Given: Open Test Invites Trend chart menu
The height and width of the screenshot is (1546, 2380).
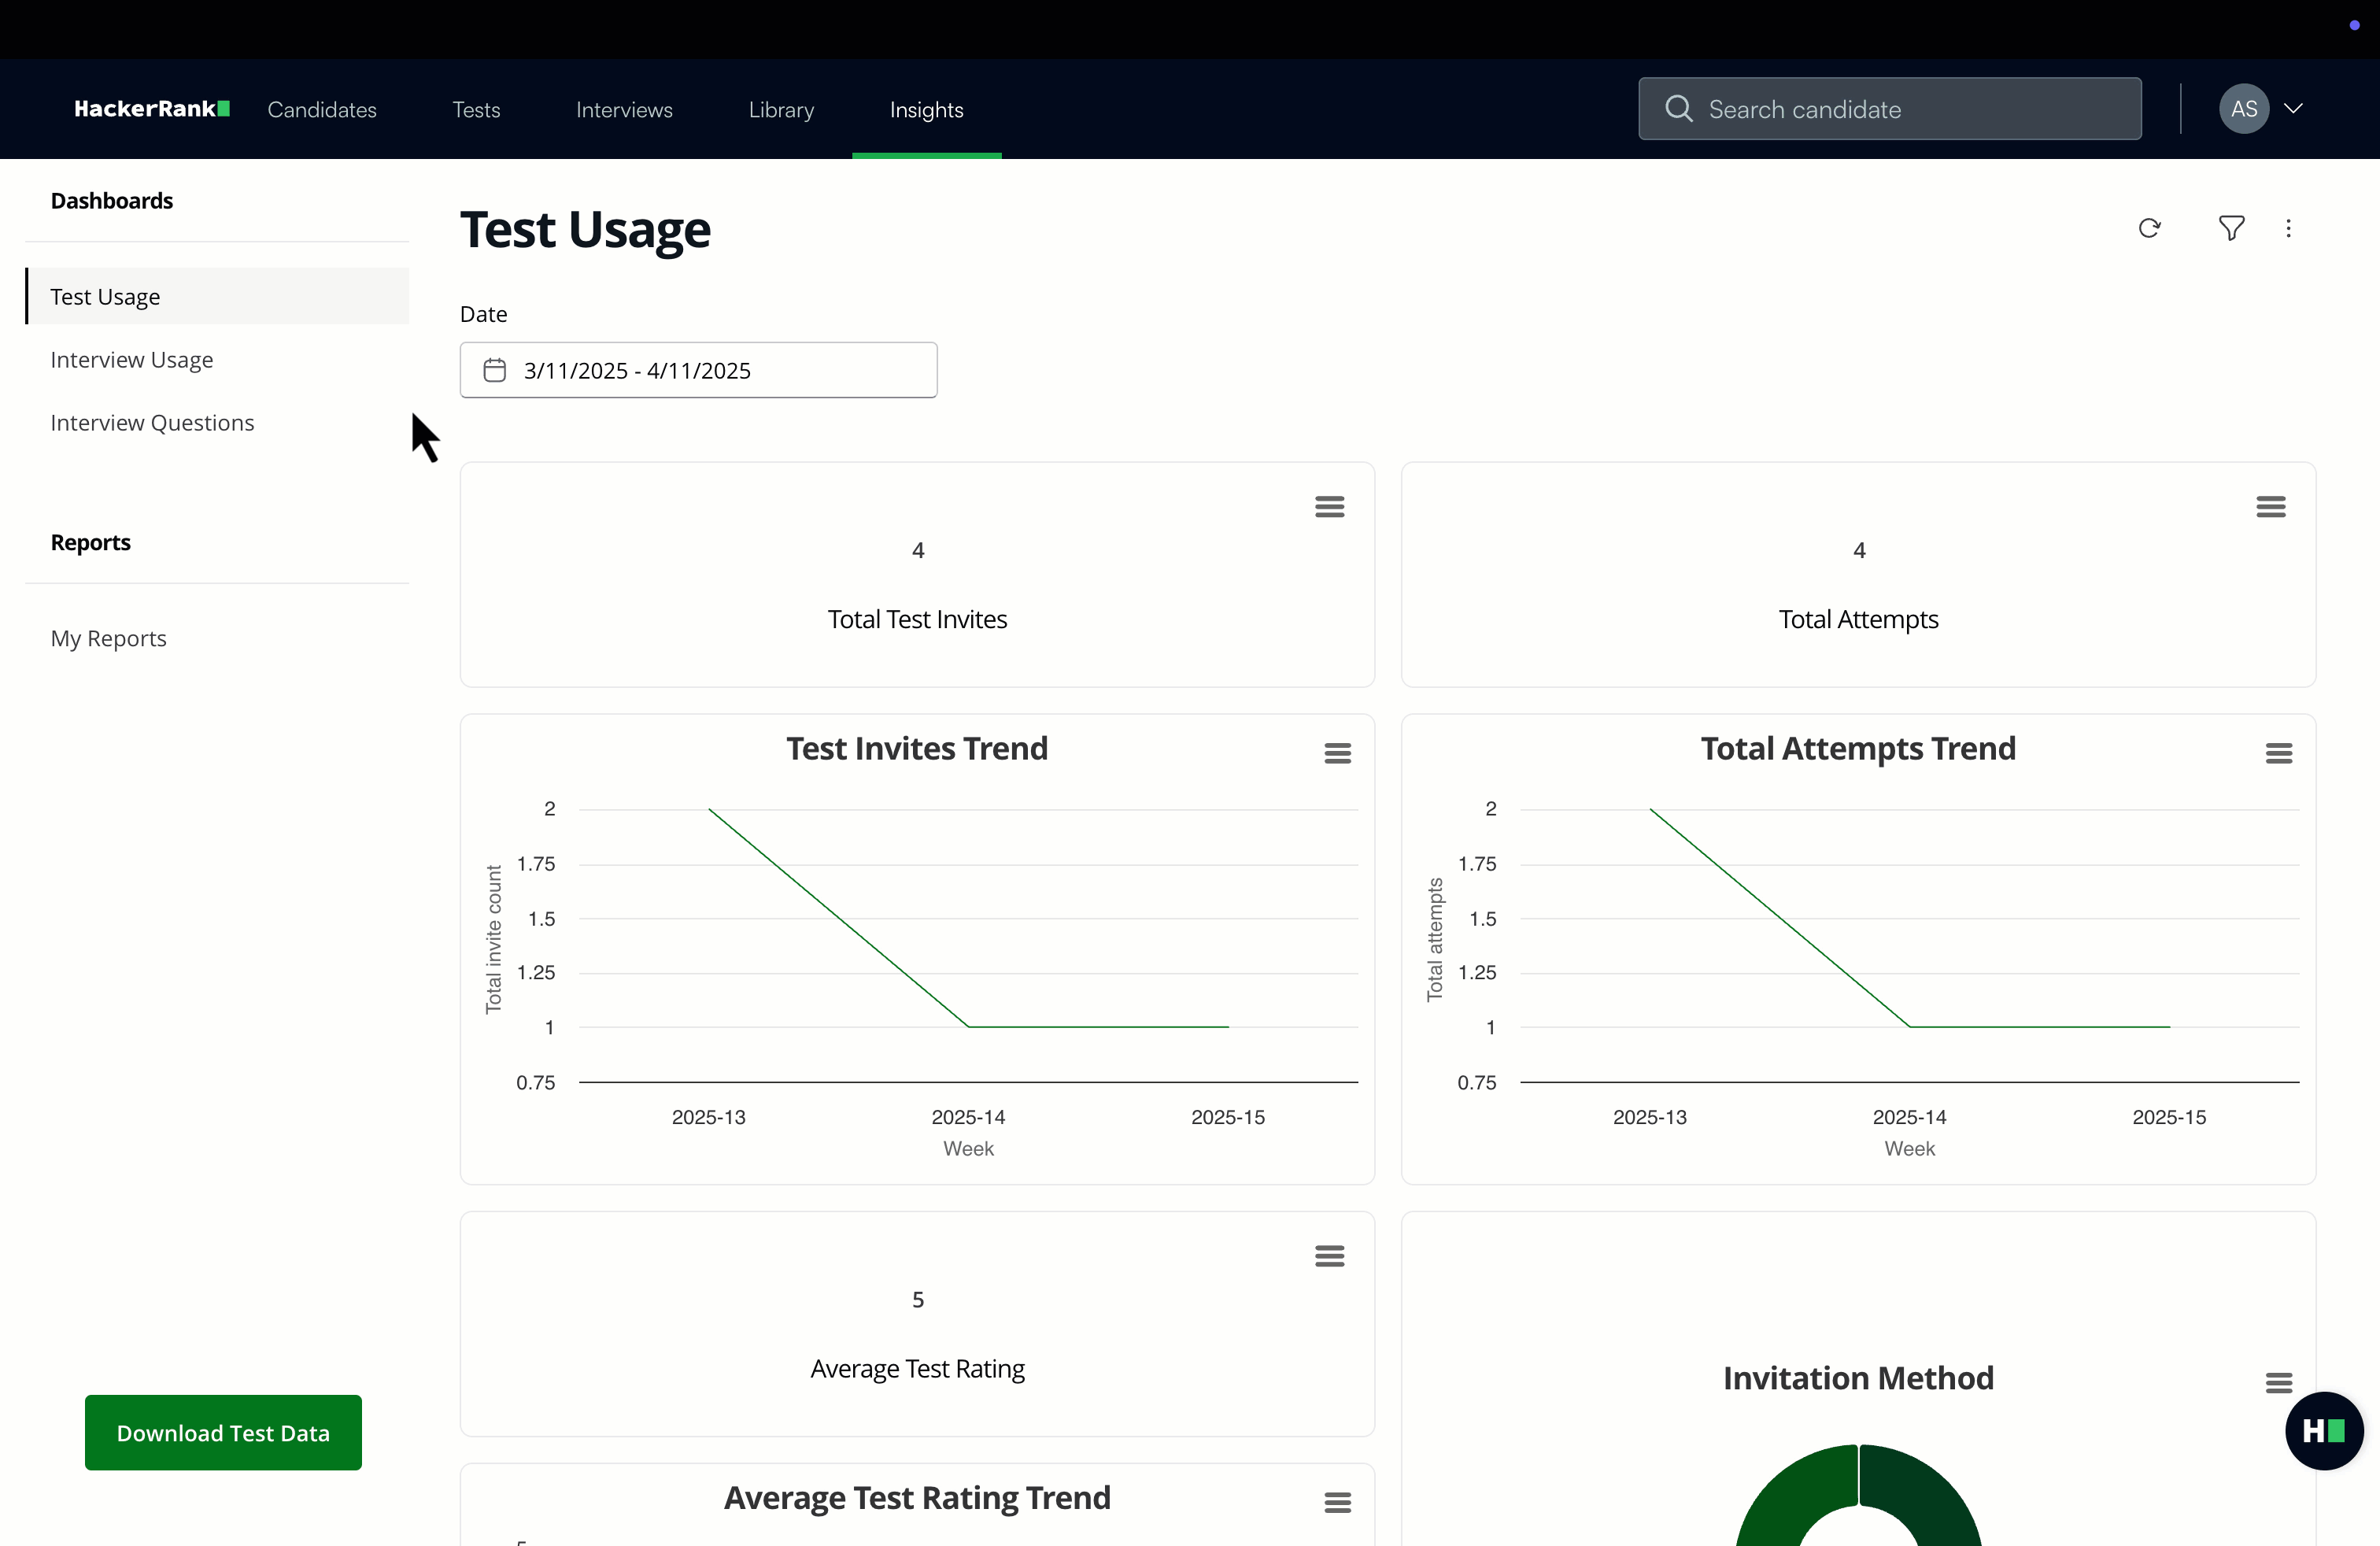Looking at the screenshot, I should tap(1337, 754).
